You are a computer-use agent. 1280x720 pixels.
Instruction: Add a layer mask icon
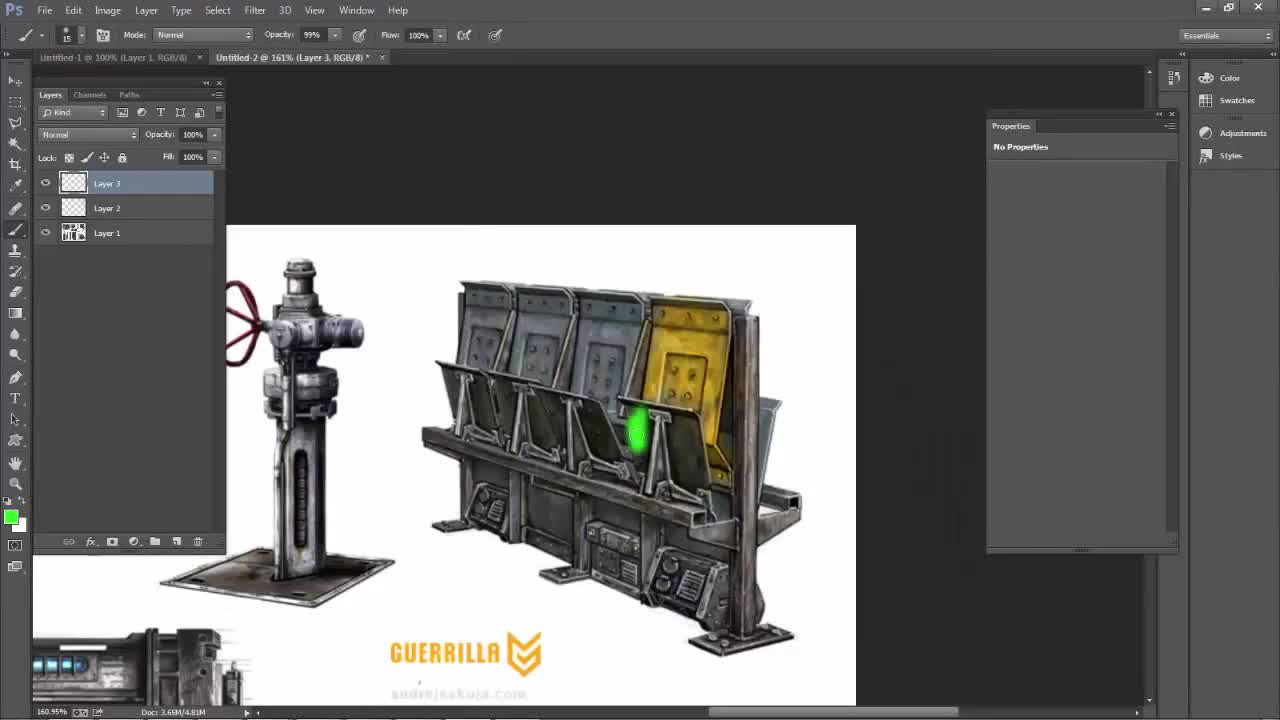[x=112, y=542]
